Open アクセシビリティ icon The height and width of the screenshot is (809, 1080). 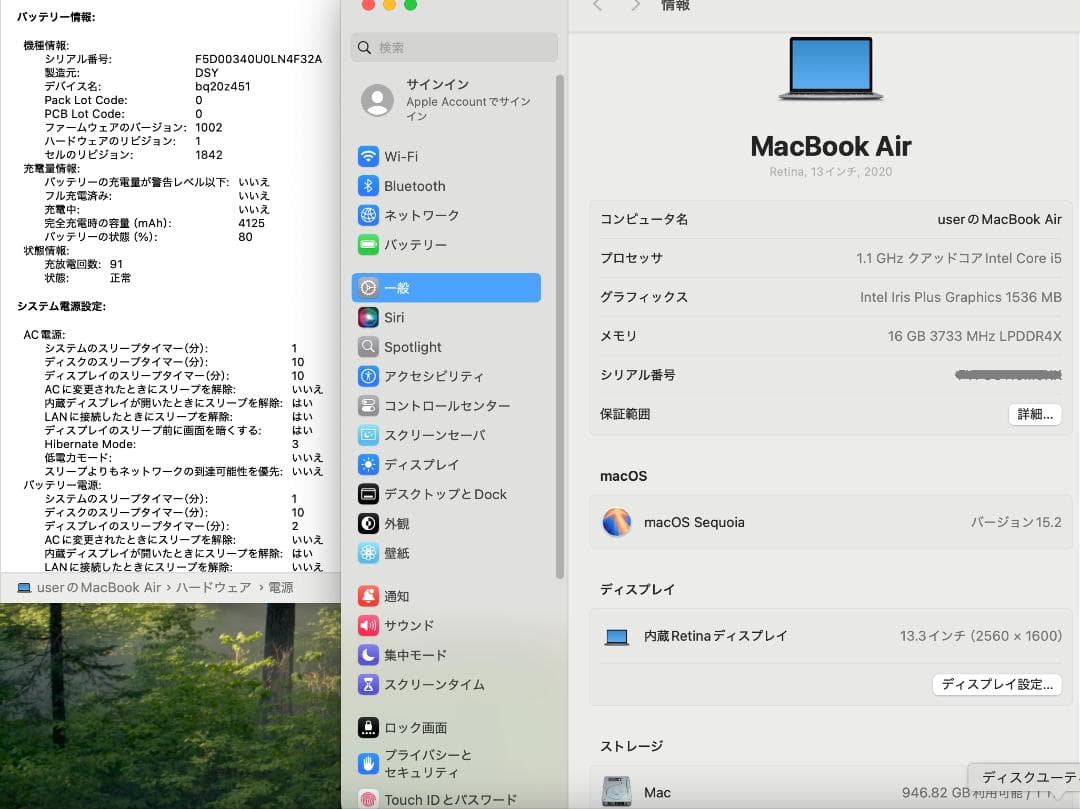tap(368, 376)
